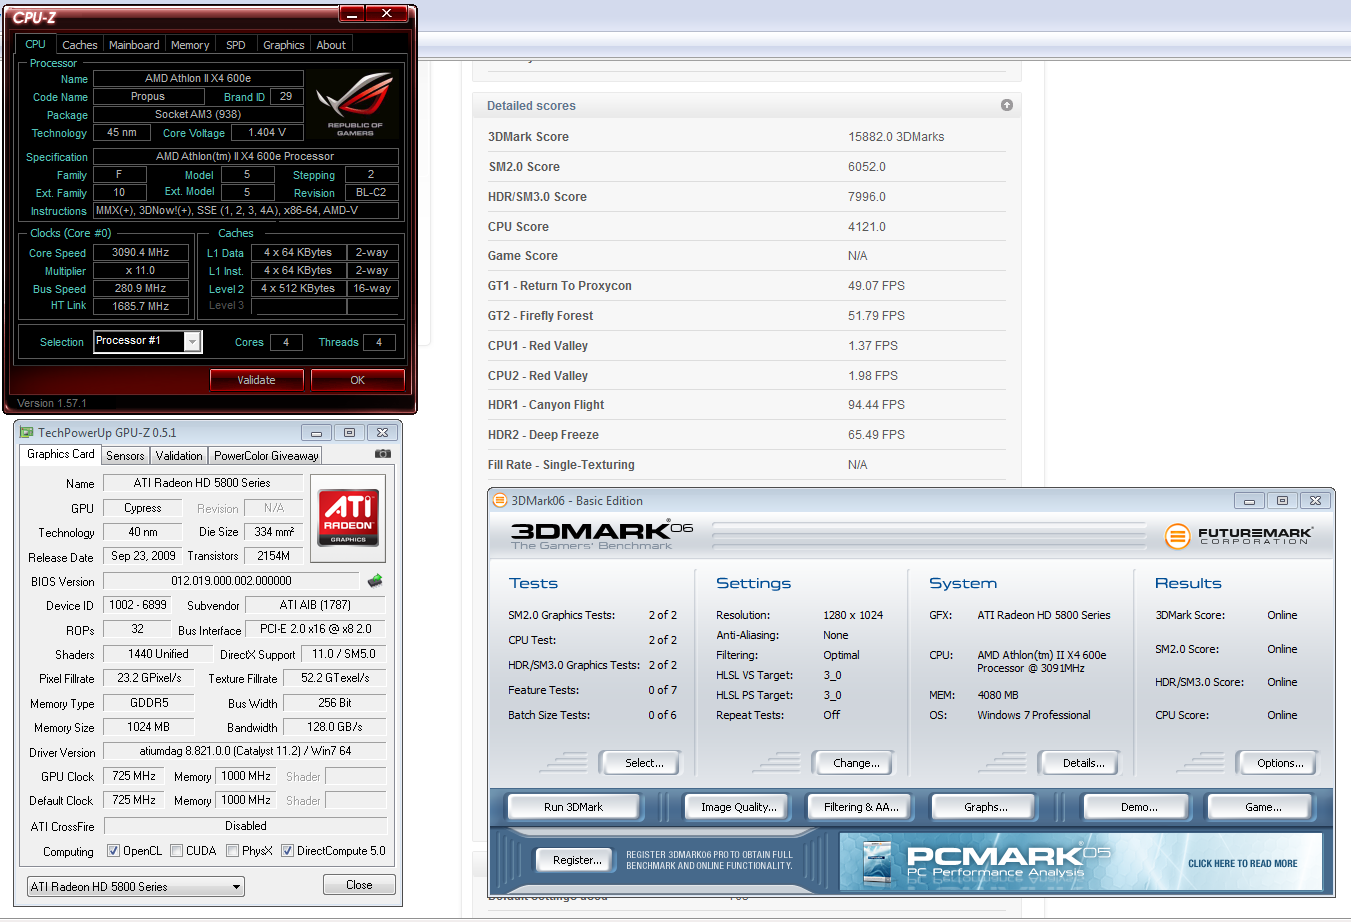Click the ATI Radeon logo in GPU-Z

[348, 516]
